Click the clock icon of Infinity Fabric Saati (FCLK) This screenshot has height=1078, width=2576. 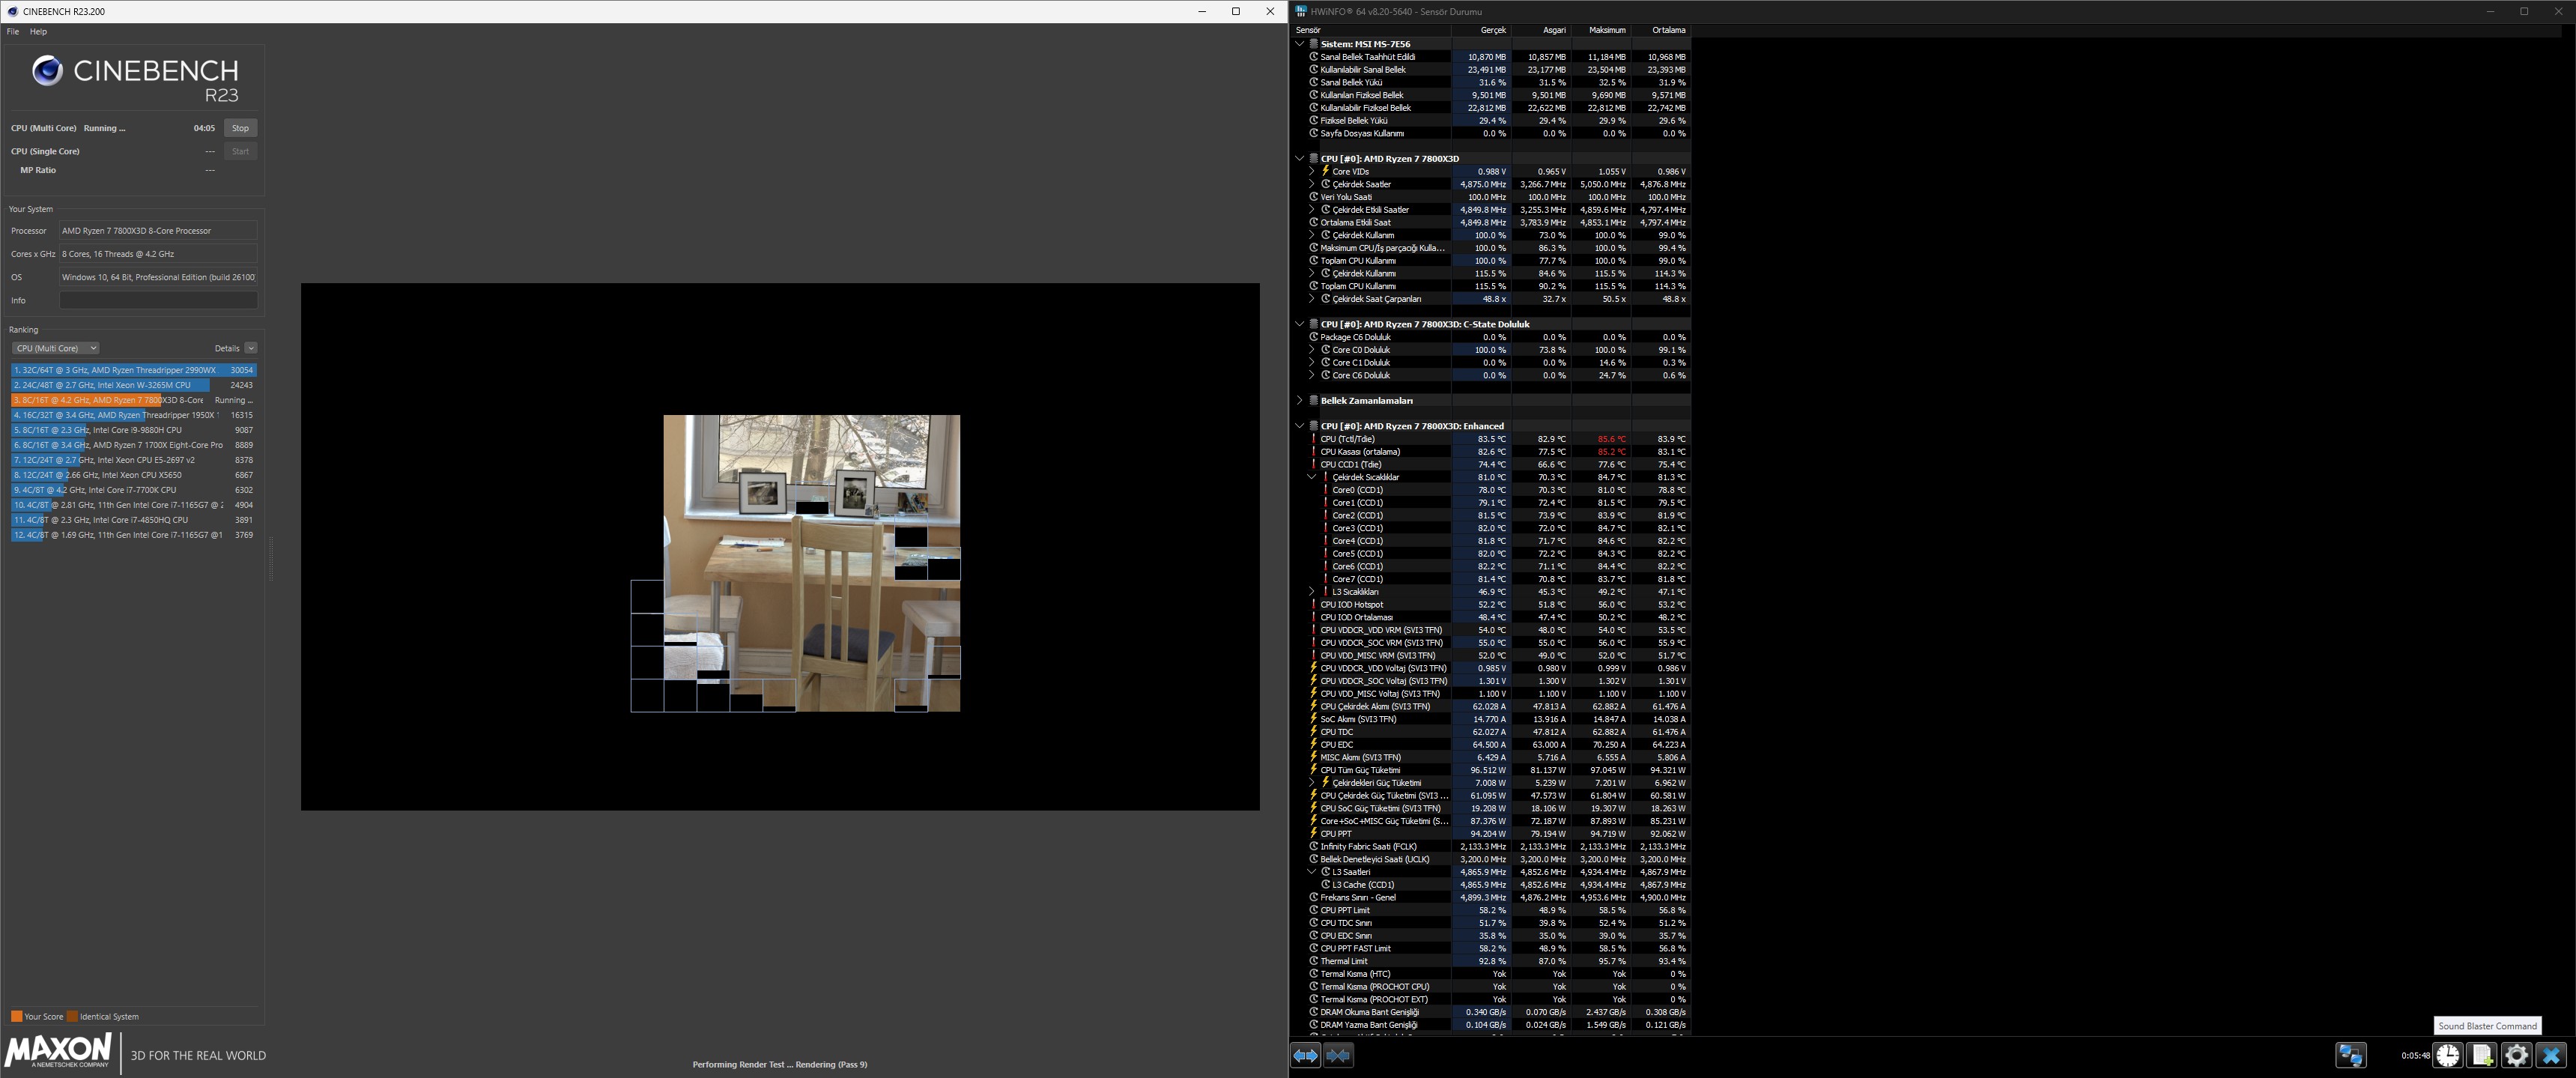[x=1314, y=846]
